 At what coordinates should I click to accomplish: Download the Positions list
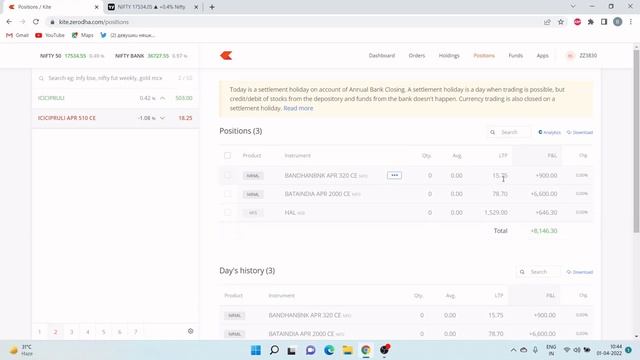pos(580,132)
